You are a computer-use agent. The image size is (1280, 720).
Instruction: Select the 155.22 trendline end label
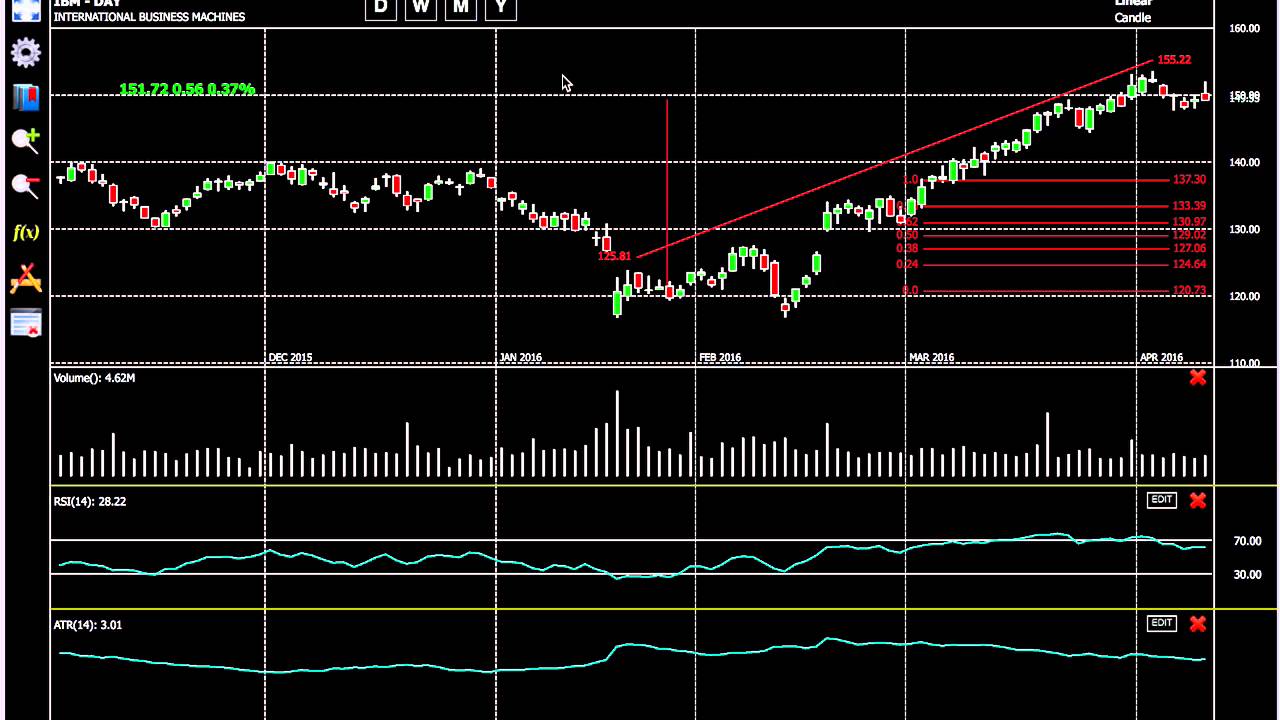1174,60
